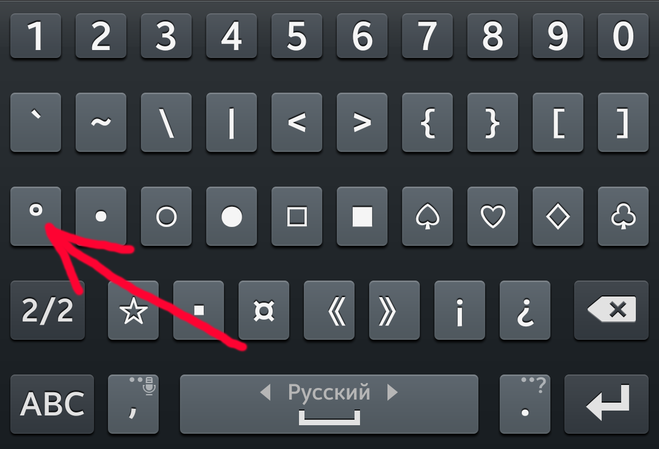Tap the club suit symbol key

coord(623,216)
